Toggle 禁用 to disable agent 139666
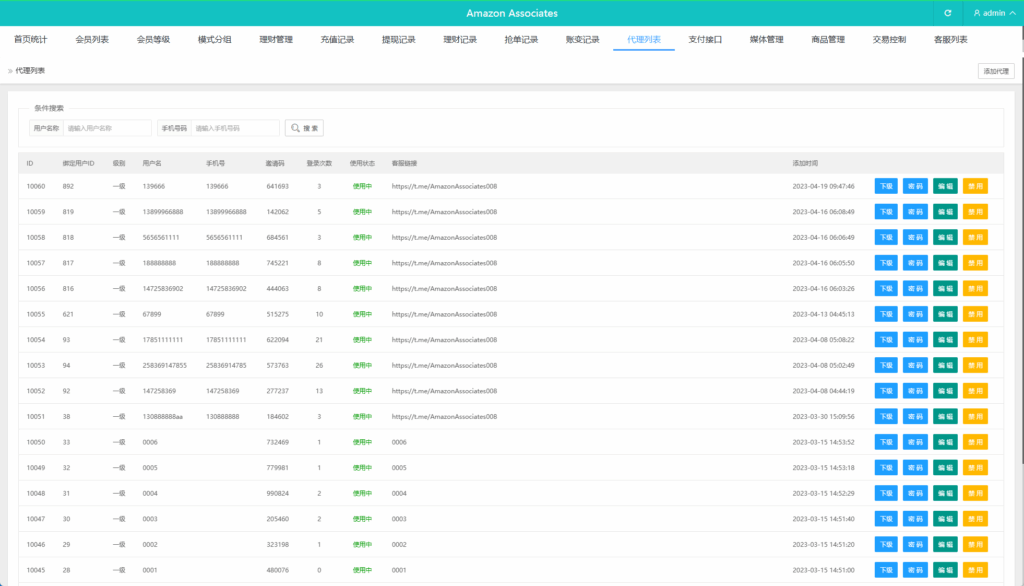This screenshot has width=1024, height=586. click(974, 185)
